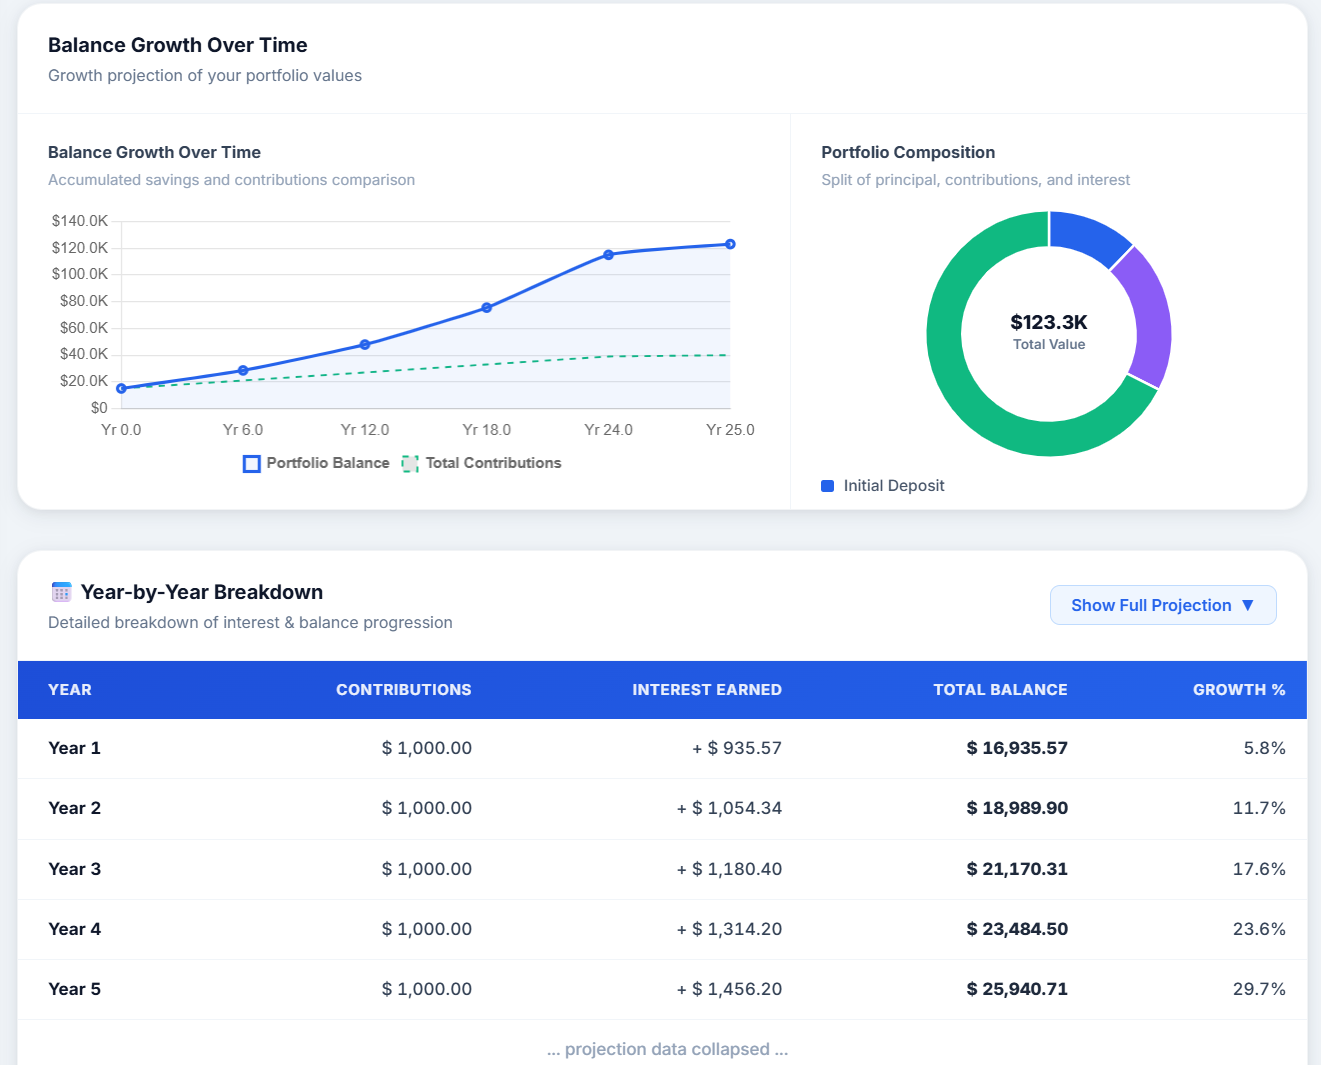Toggle the Total Contributions legend marker
This screenshot has height=1065, width=1321.
point(410,464)
